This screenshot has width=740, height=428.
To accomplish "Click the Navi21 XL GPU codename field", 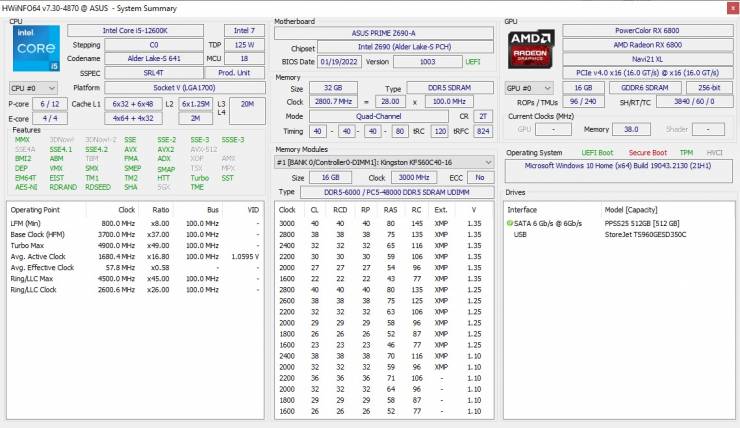I will [648, 59].
